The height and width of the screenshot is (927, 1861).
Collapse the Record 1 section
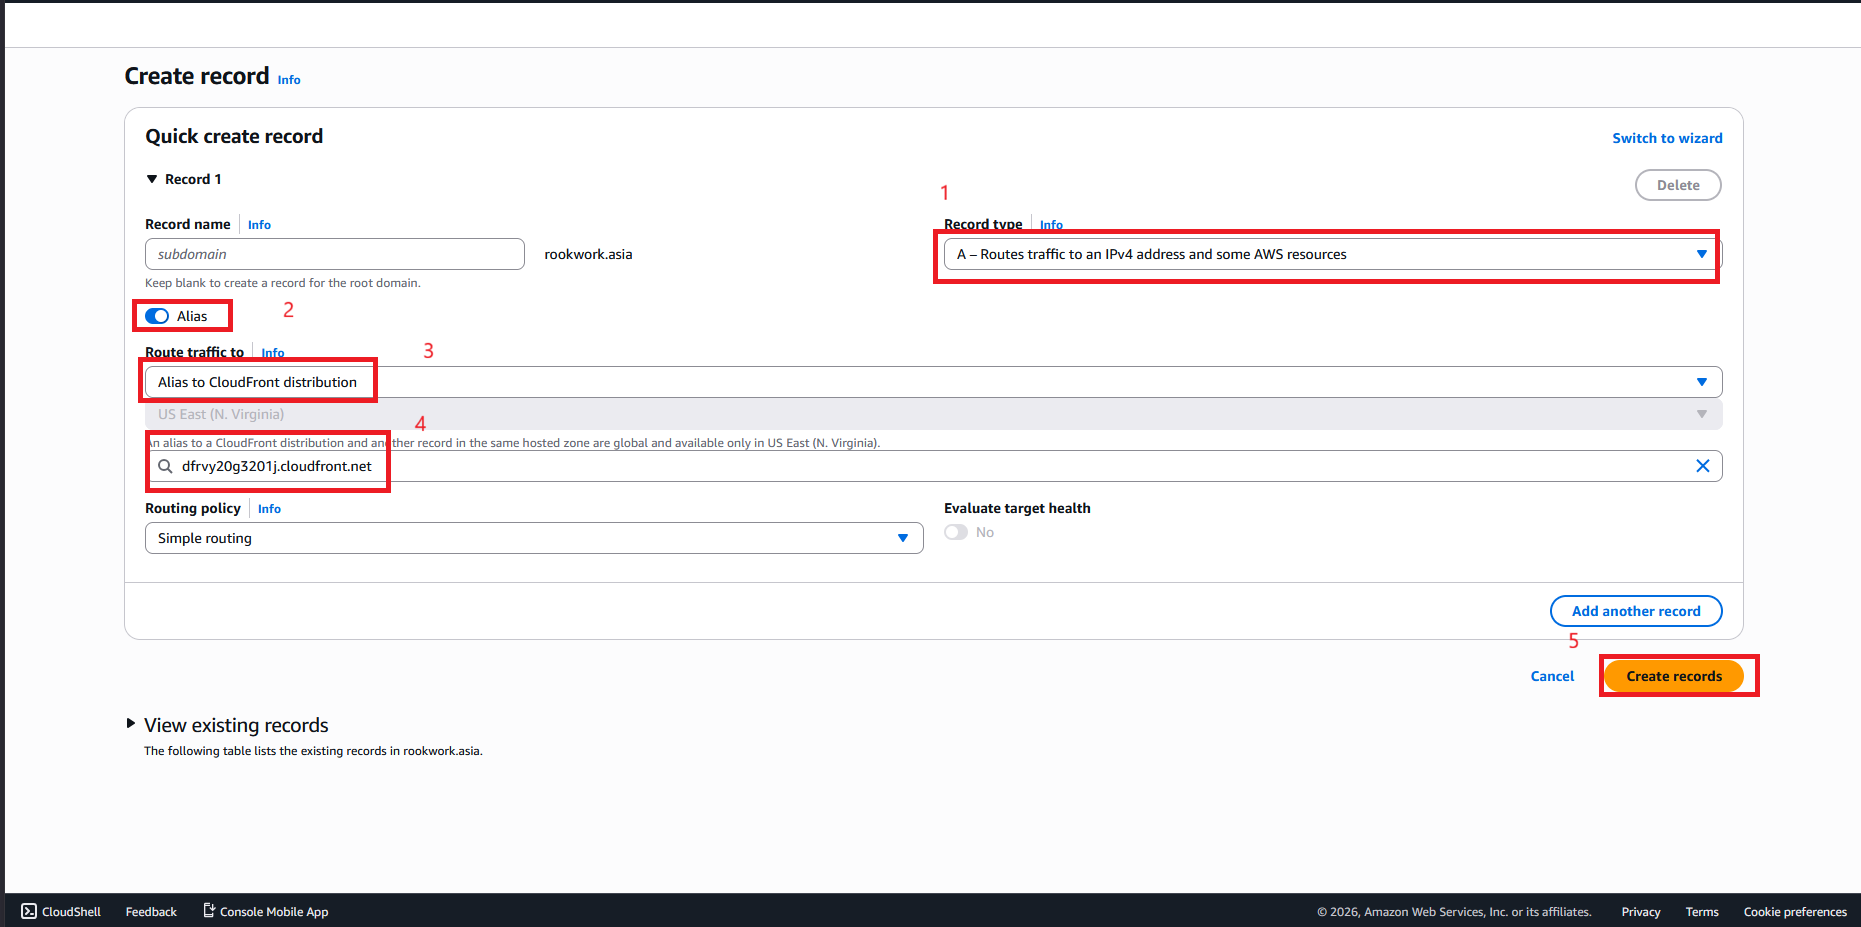pyautogui.click(x=152, y=179)
